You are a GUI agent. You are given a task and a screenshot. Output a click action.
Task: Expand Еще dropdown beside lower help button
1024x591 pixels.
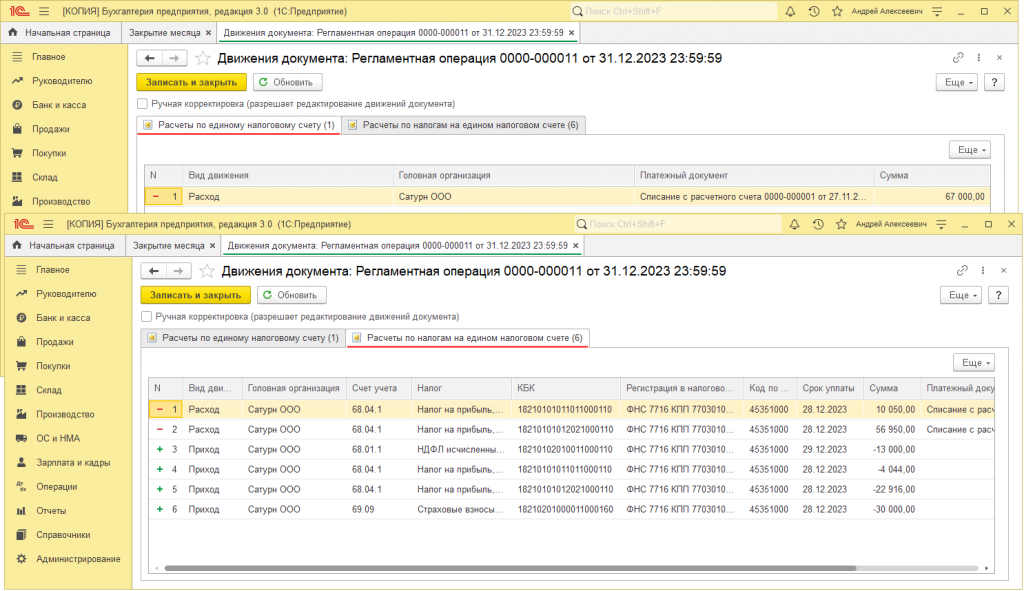click(960, 295)
